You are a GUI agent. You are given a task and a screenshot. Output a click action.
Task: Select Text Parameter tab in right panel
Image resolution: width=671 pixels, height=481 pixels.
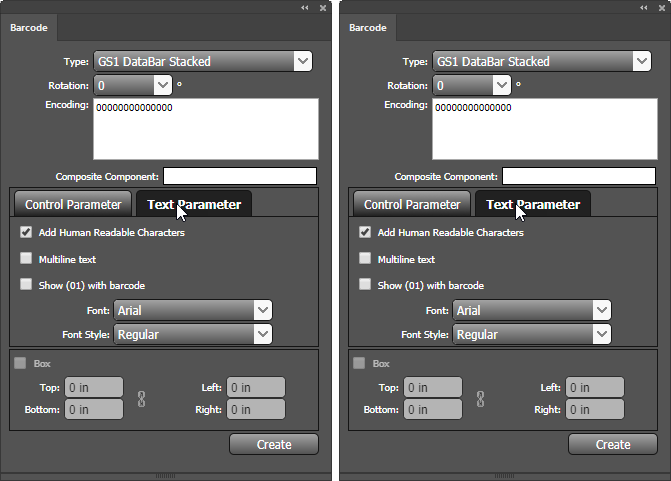point(532,204)
